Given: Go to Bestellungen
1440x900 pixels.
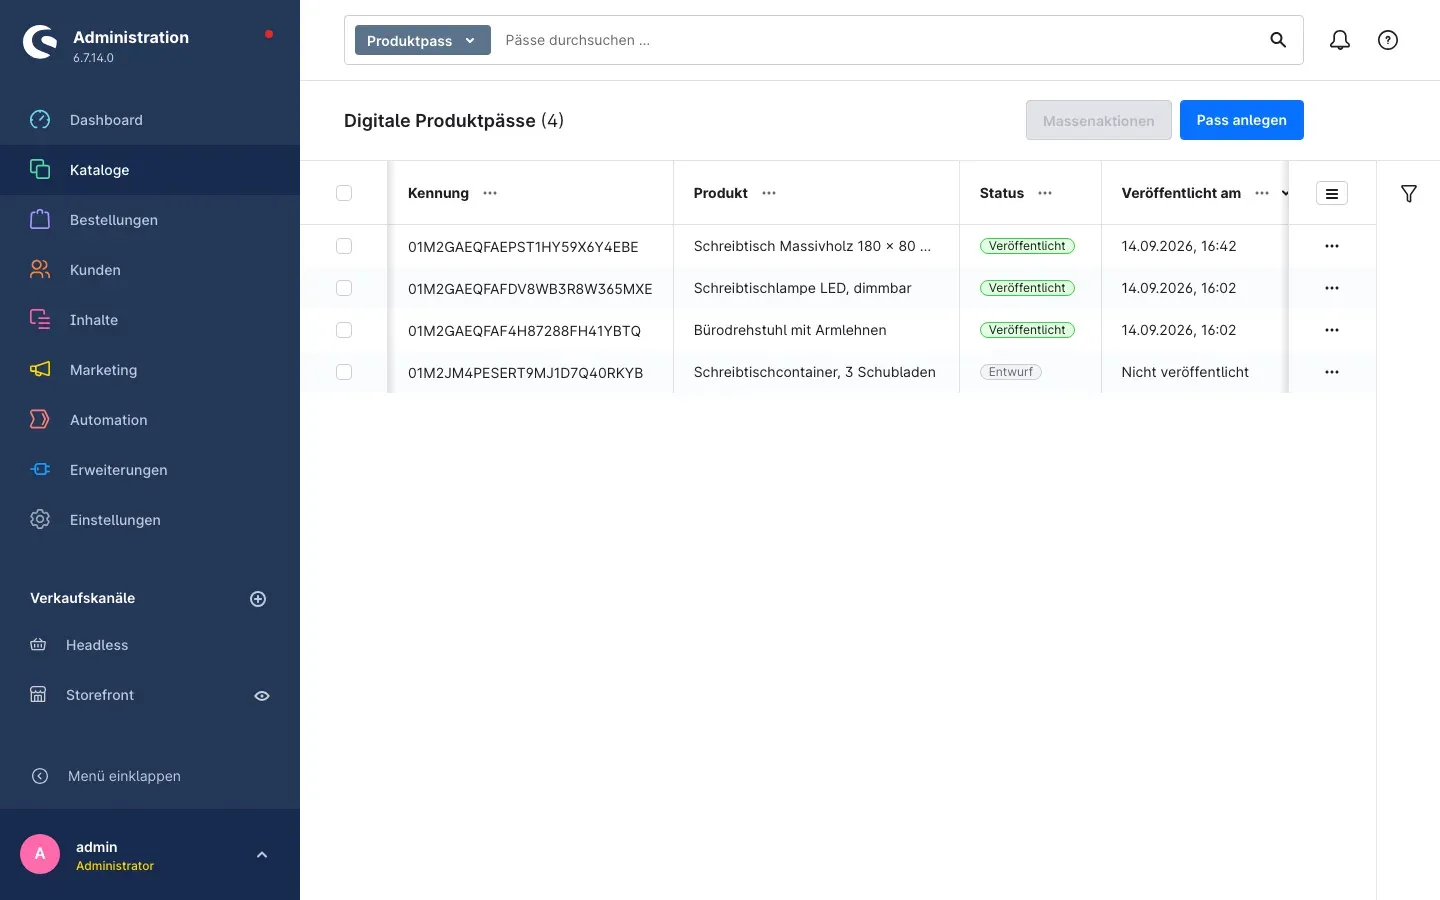Looking at the screenshot, I should [150, 220].
